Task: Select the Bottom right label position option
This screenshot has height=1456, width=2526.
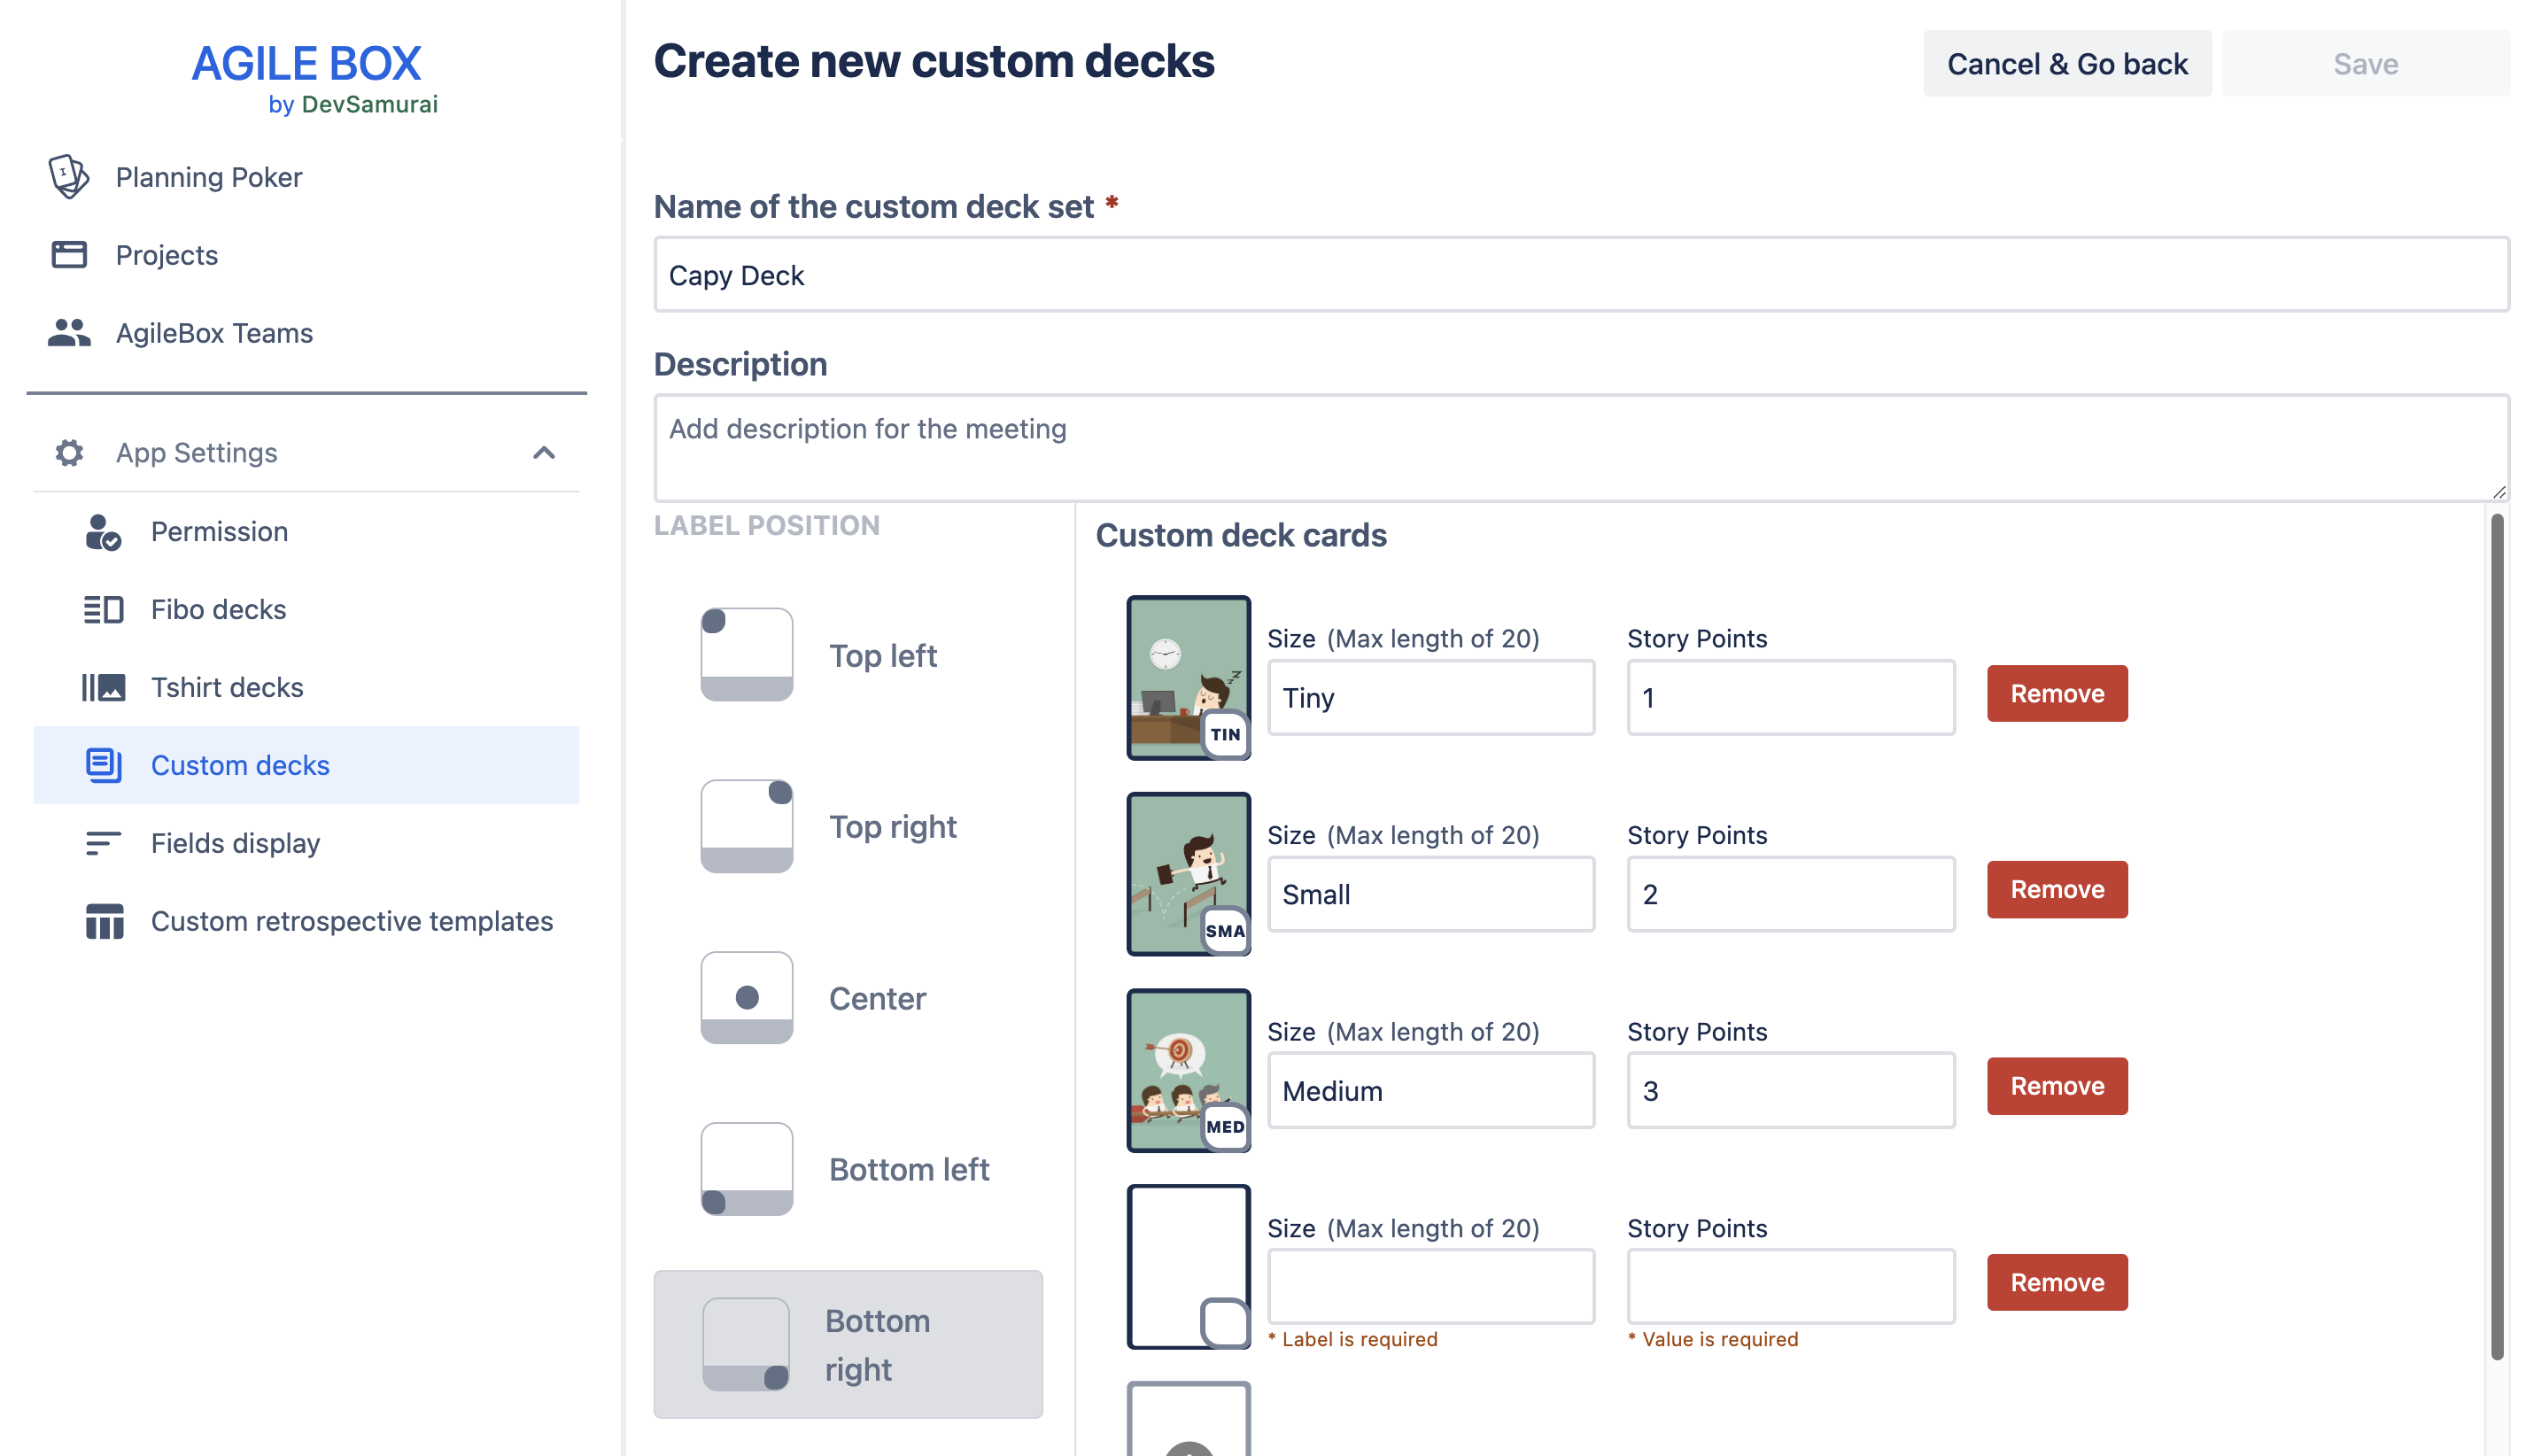Action: tap(848, 1343)
